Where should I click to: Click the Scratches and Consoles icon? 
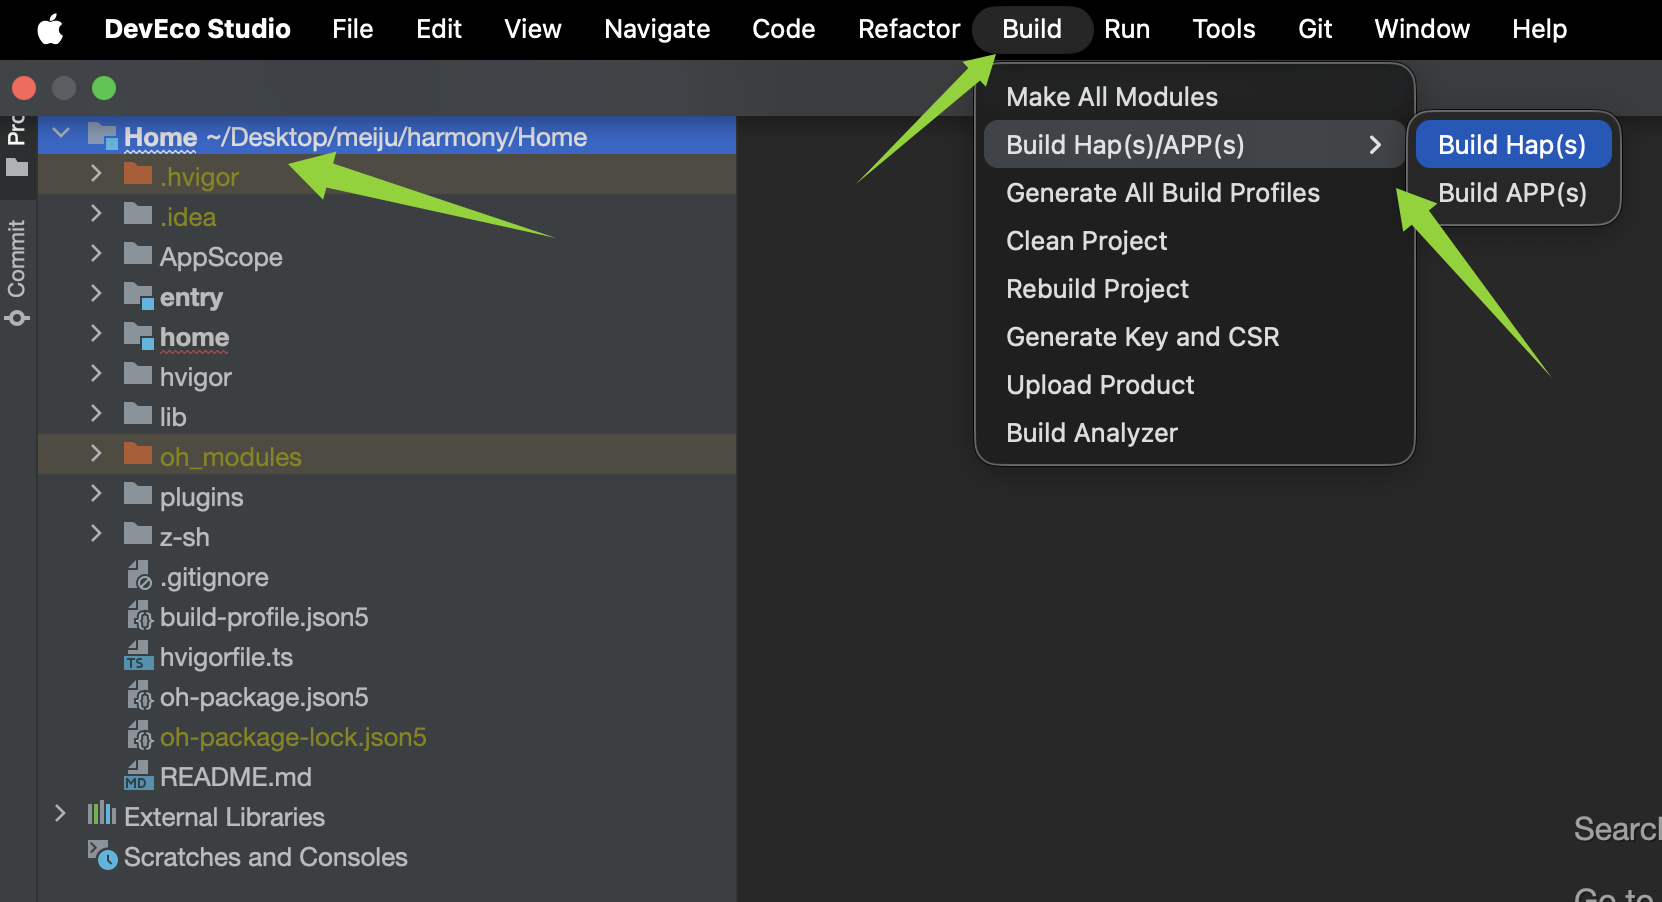click(102, 855)
